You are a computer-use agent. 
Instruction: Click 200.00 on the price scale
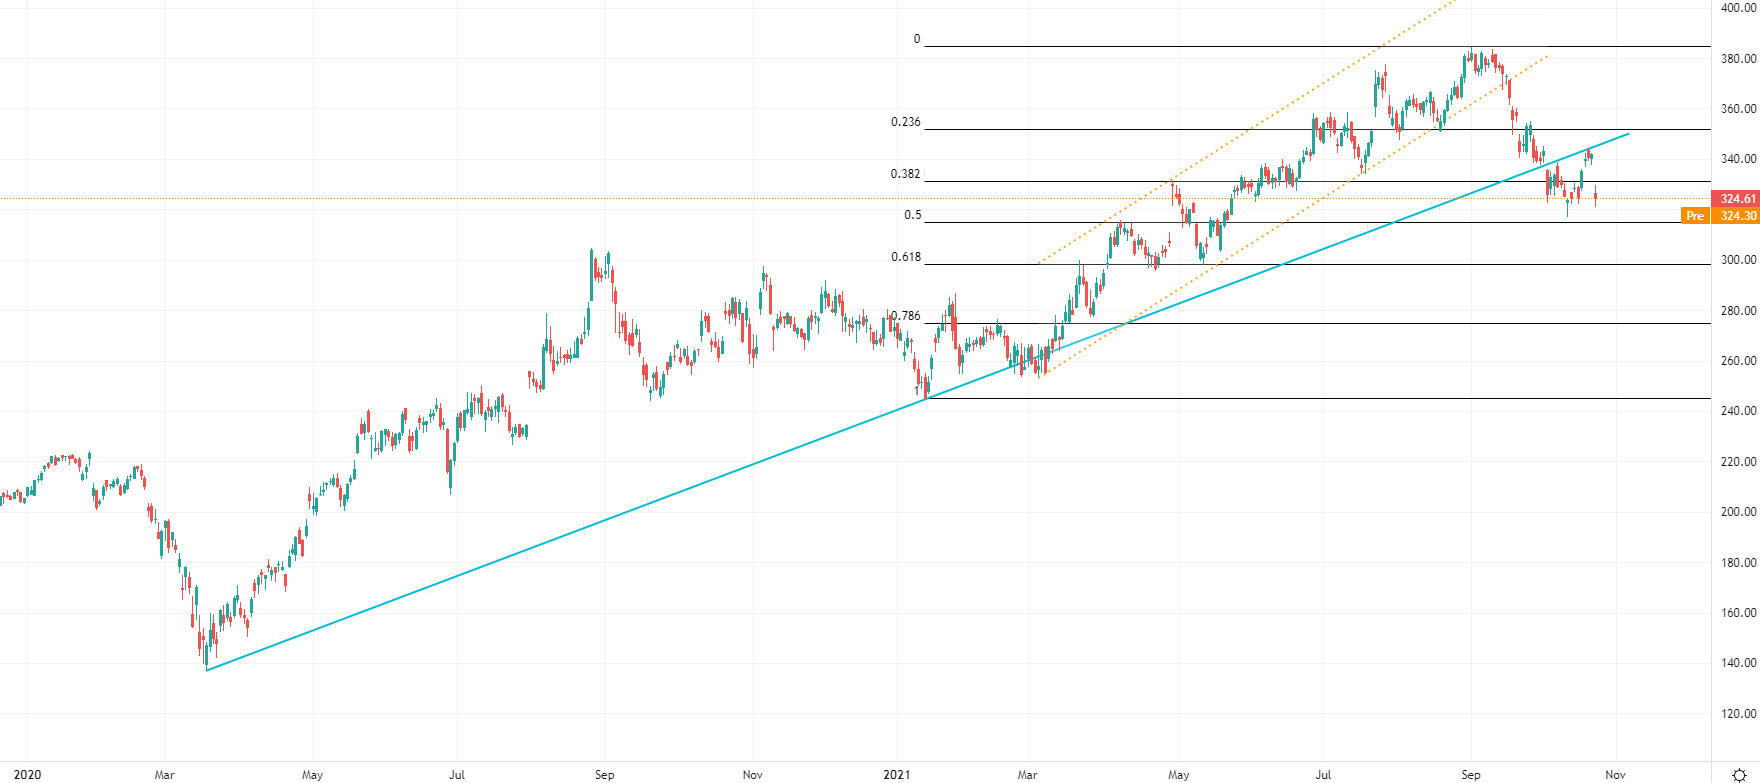pyautogui.click(x=1738, y=512)
